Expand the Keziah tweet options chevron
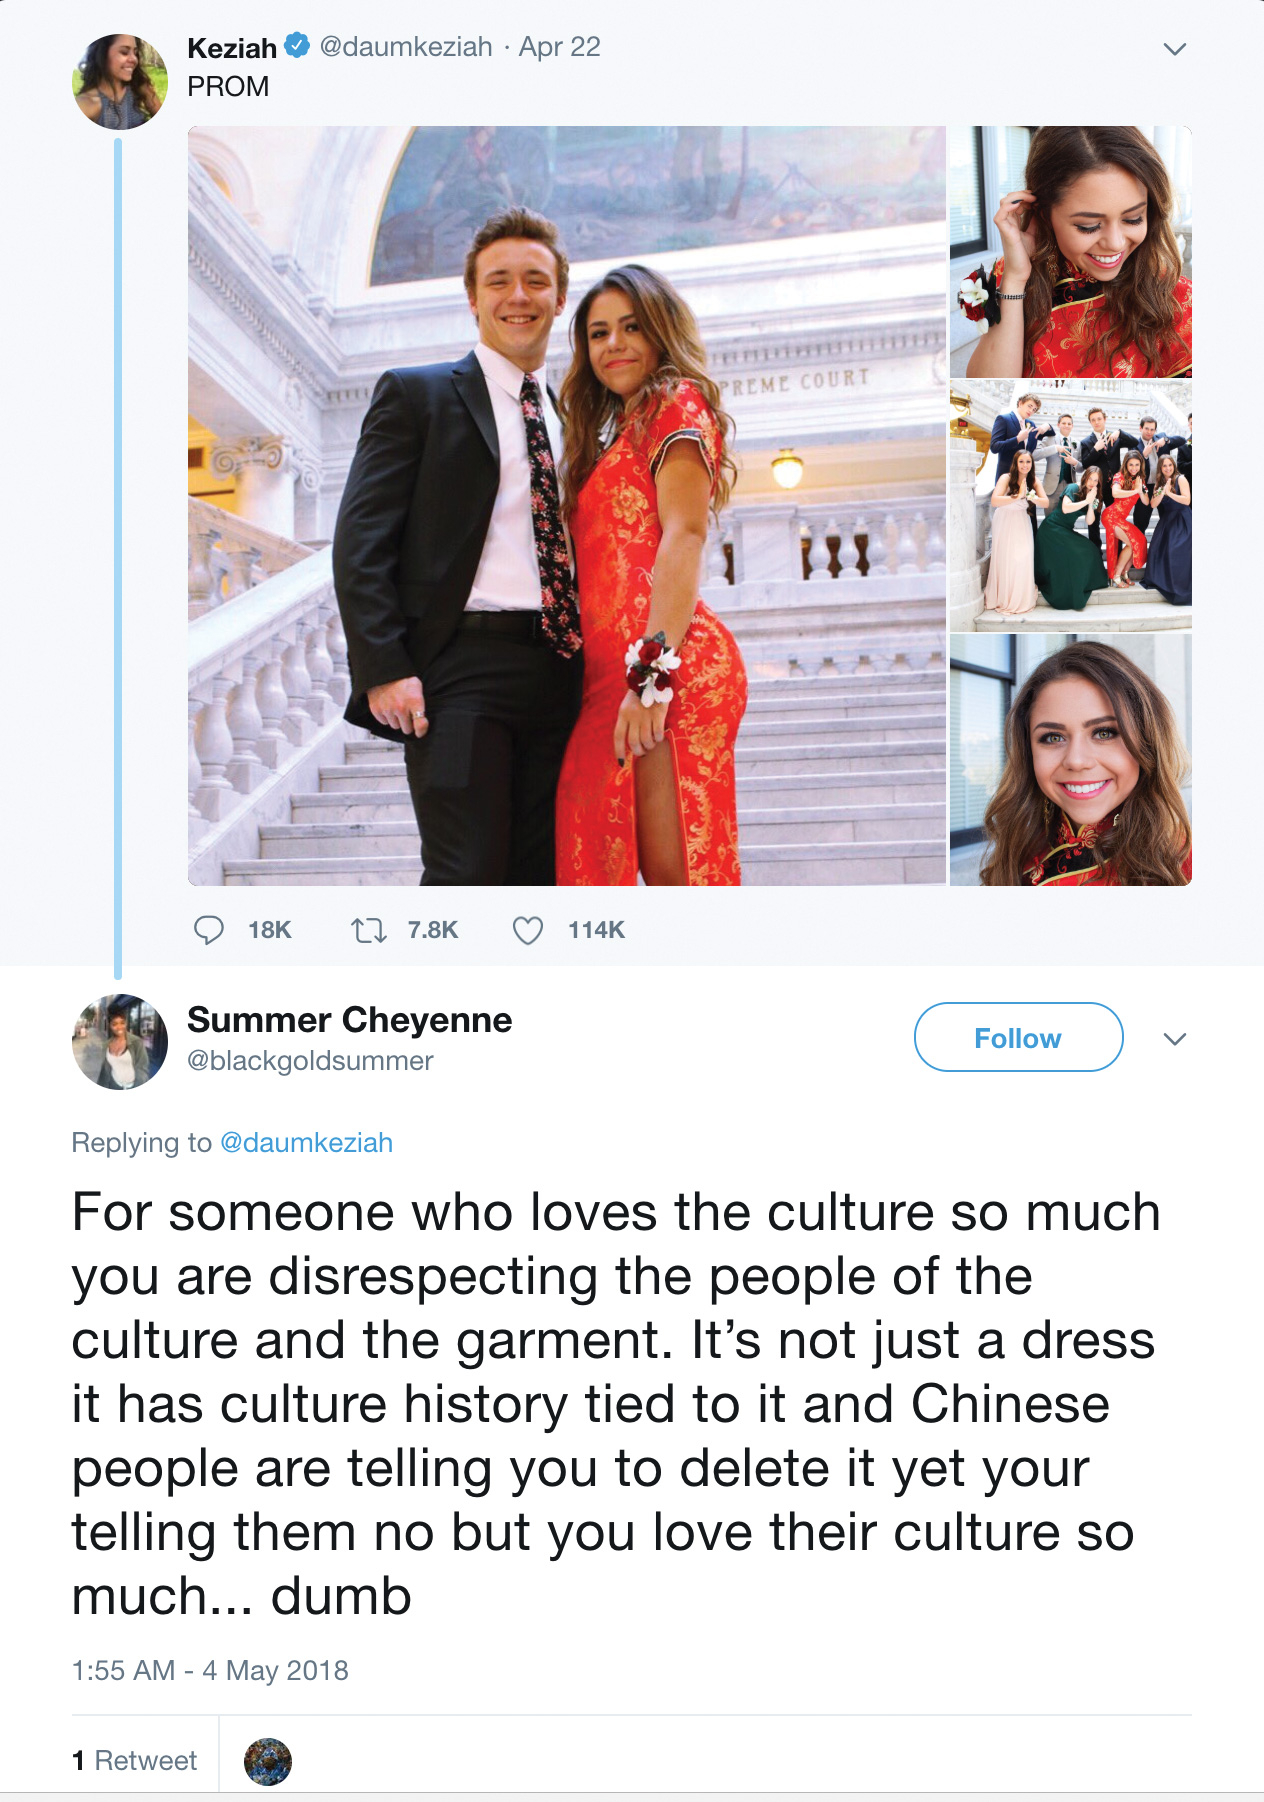The width and height of the screenshot is (1264, 1802). point(1175,49)
